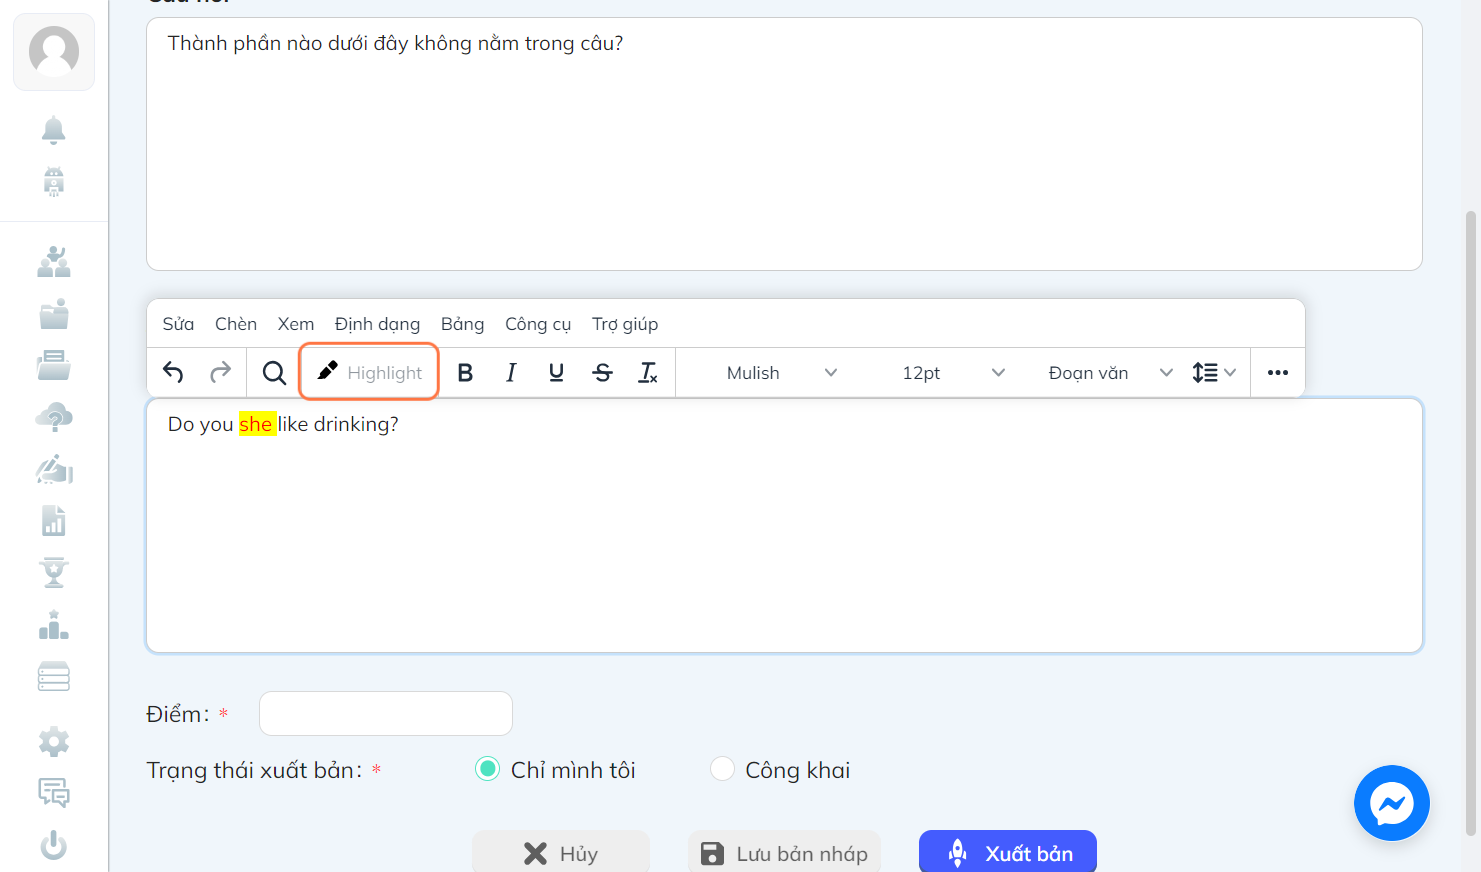This screenshot has width=1481, height=872.
Task: Open the settings gear in sidebar
Action: tap(54, 741)
